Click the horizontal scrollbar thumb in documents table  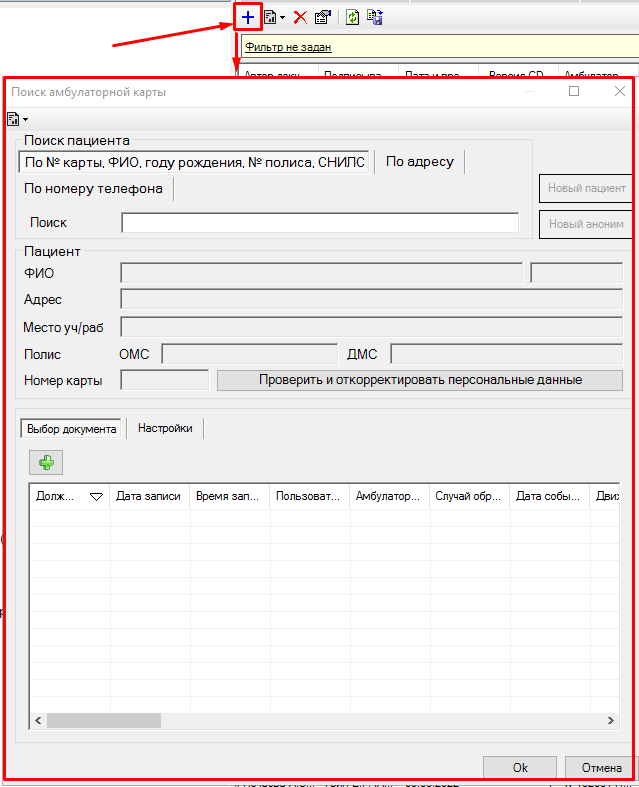[103, 720]
